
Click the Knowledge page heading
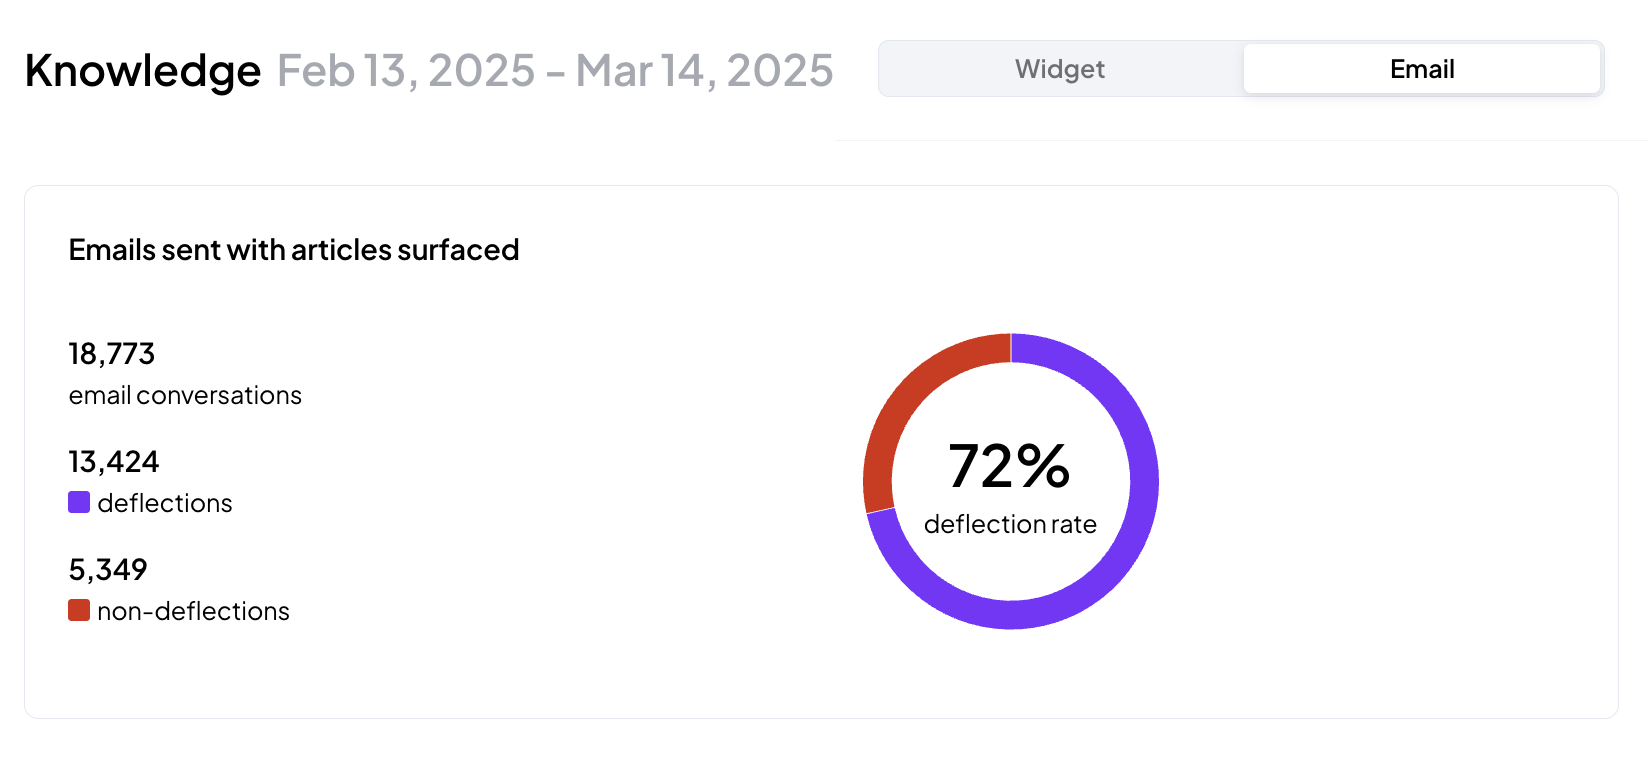coord(143,71)
